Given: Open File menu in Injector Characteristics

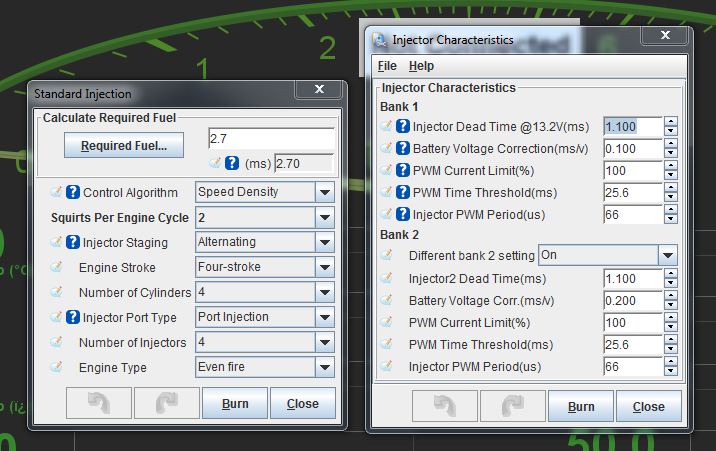Looking at the screenshot, I should [x=387, y=66].
